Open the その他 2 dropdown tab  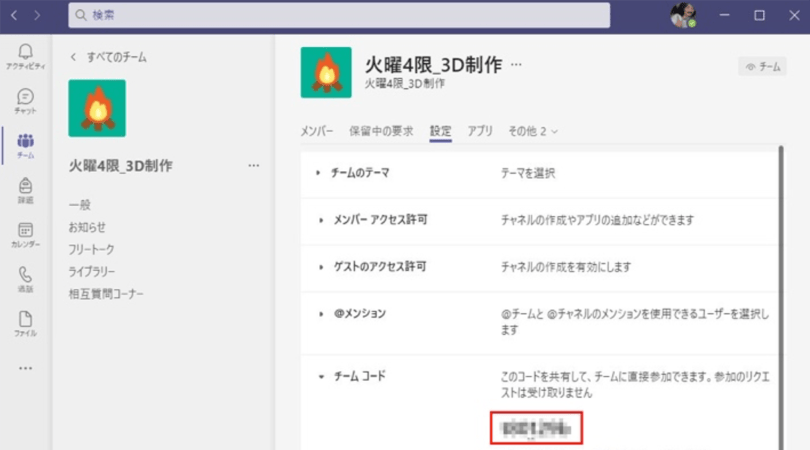533,131
